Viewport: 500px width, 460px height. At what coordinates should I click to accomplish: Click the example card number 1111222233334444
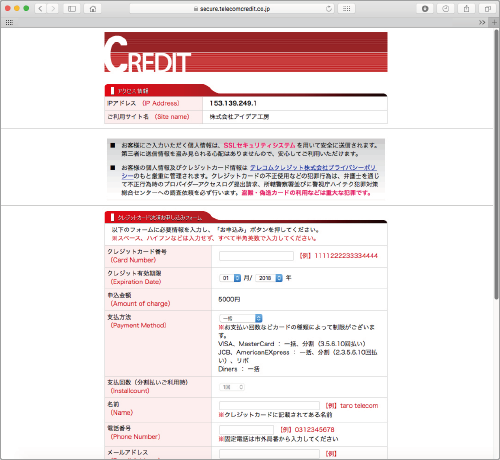346,256
